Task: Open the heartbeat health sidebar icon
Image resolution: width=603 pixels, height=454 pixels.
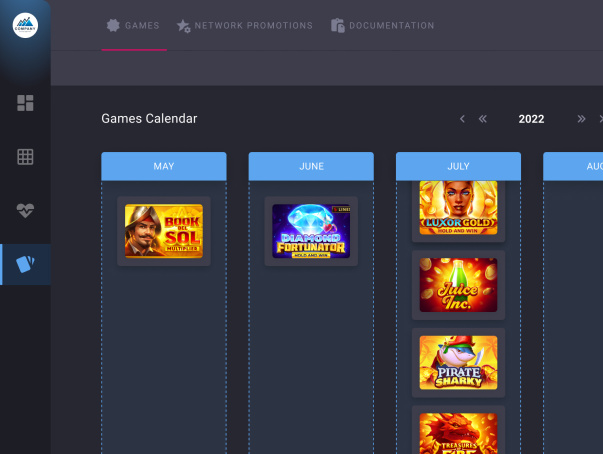Action: pyautogui.click(x=25, y=210)
